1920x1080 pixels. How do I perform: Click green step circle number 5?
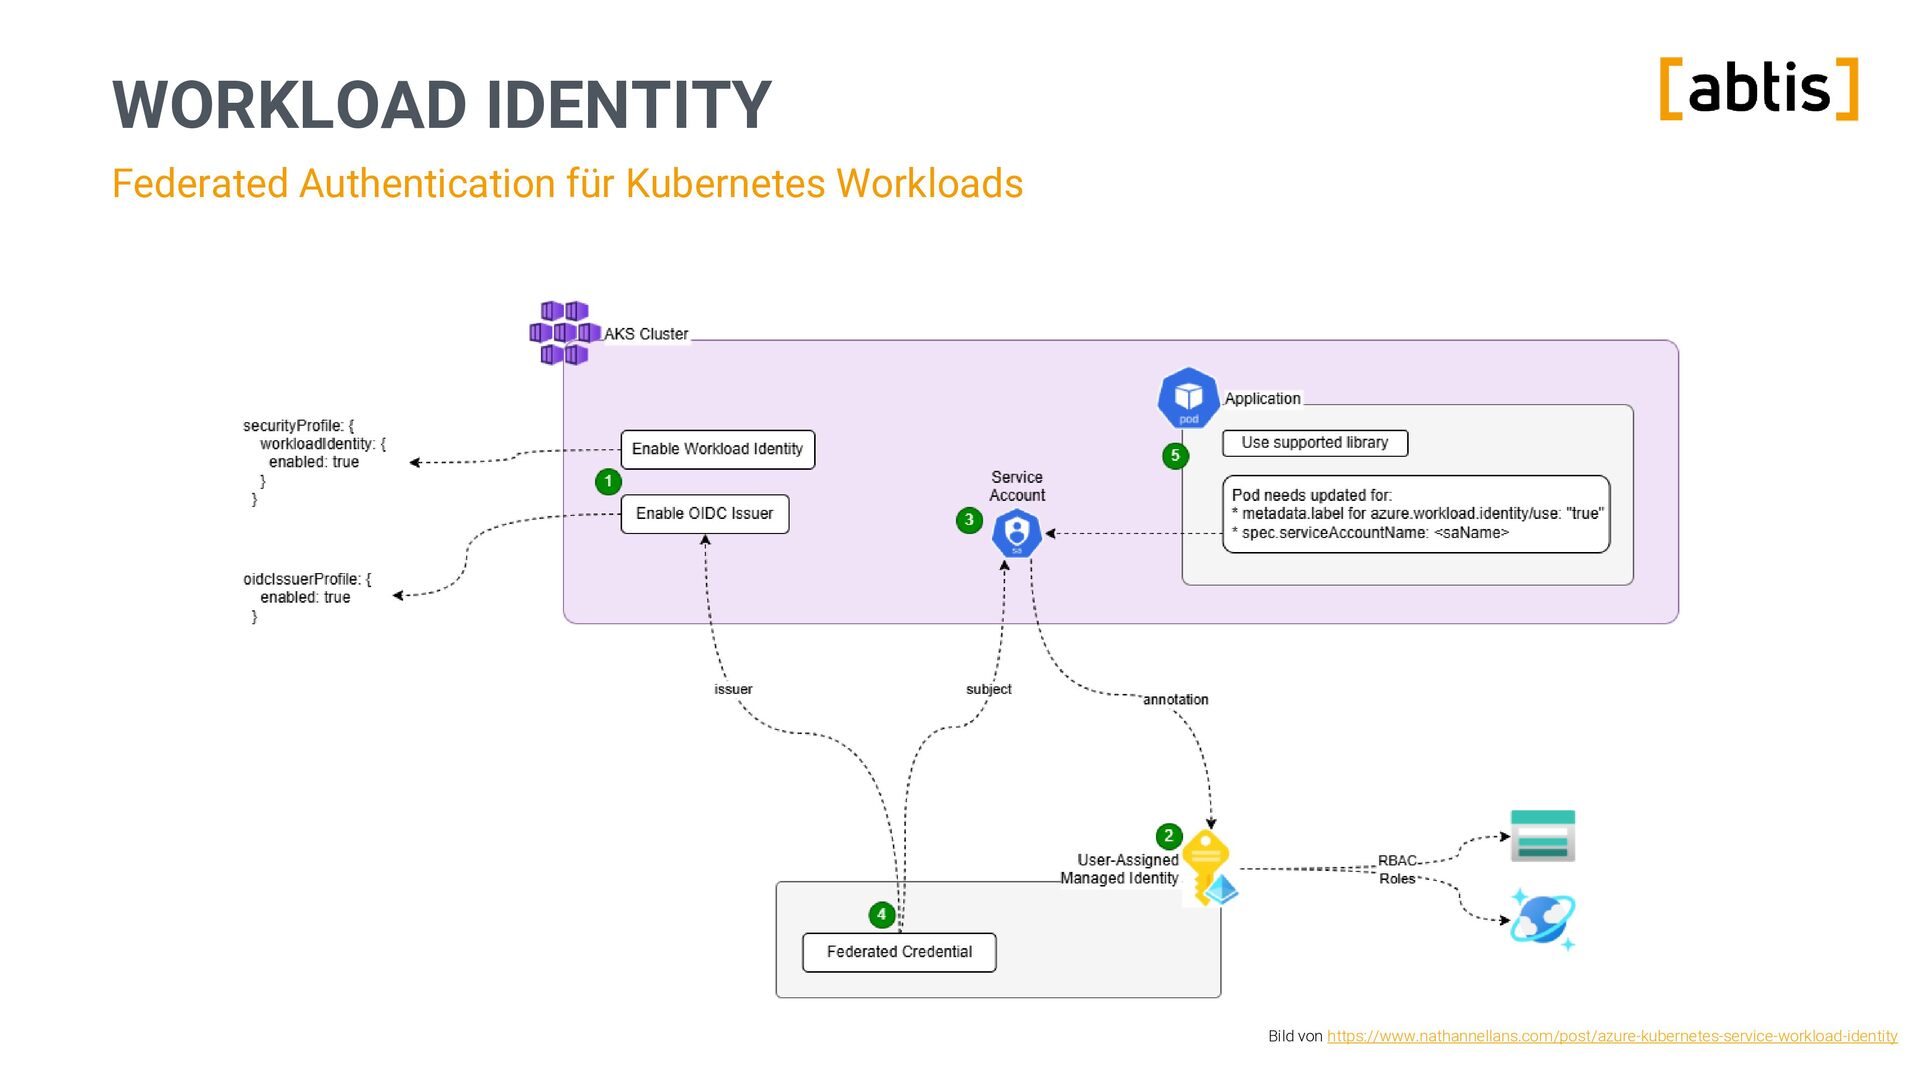pyautogui.click(x=1175, y=456)
